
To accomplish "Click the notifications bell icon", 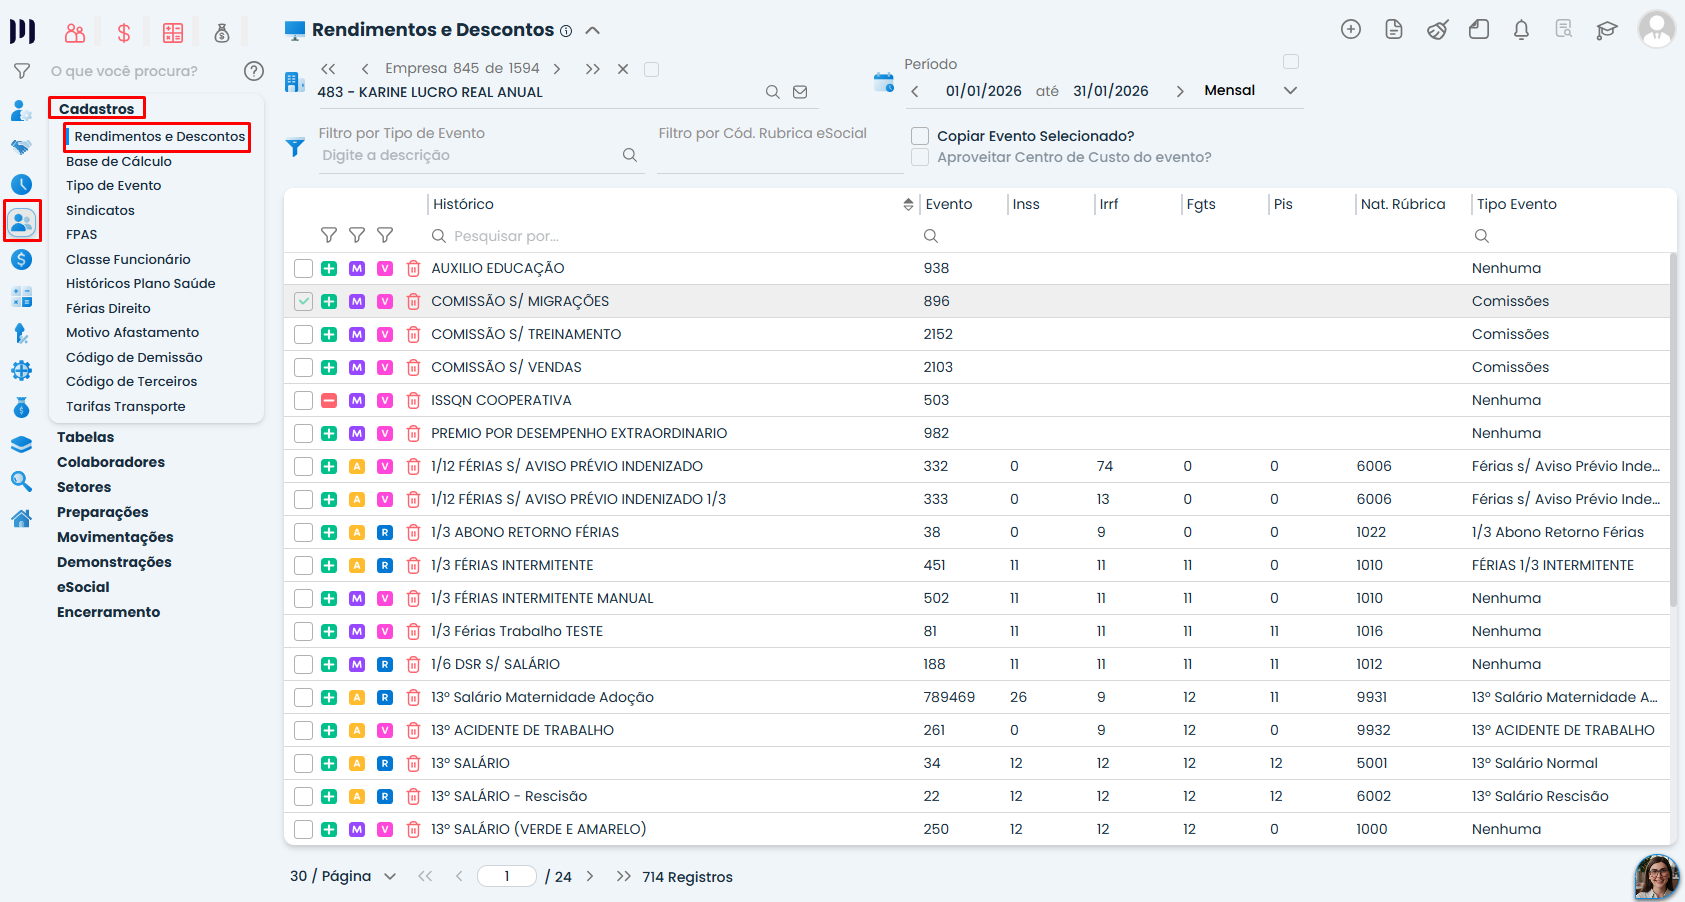I will click(1521, 30).
